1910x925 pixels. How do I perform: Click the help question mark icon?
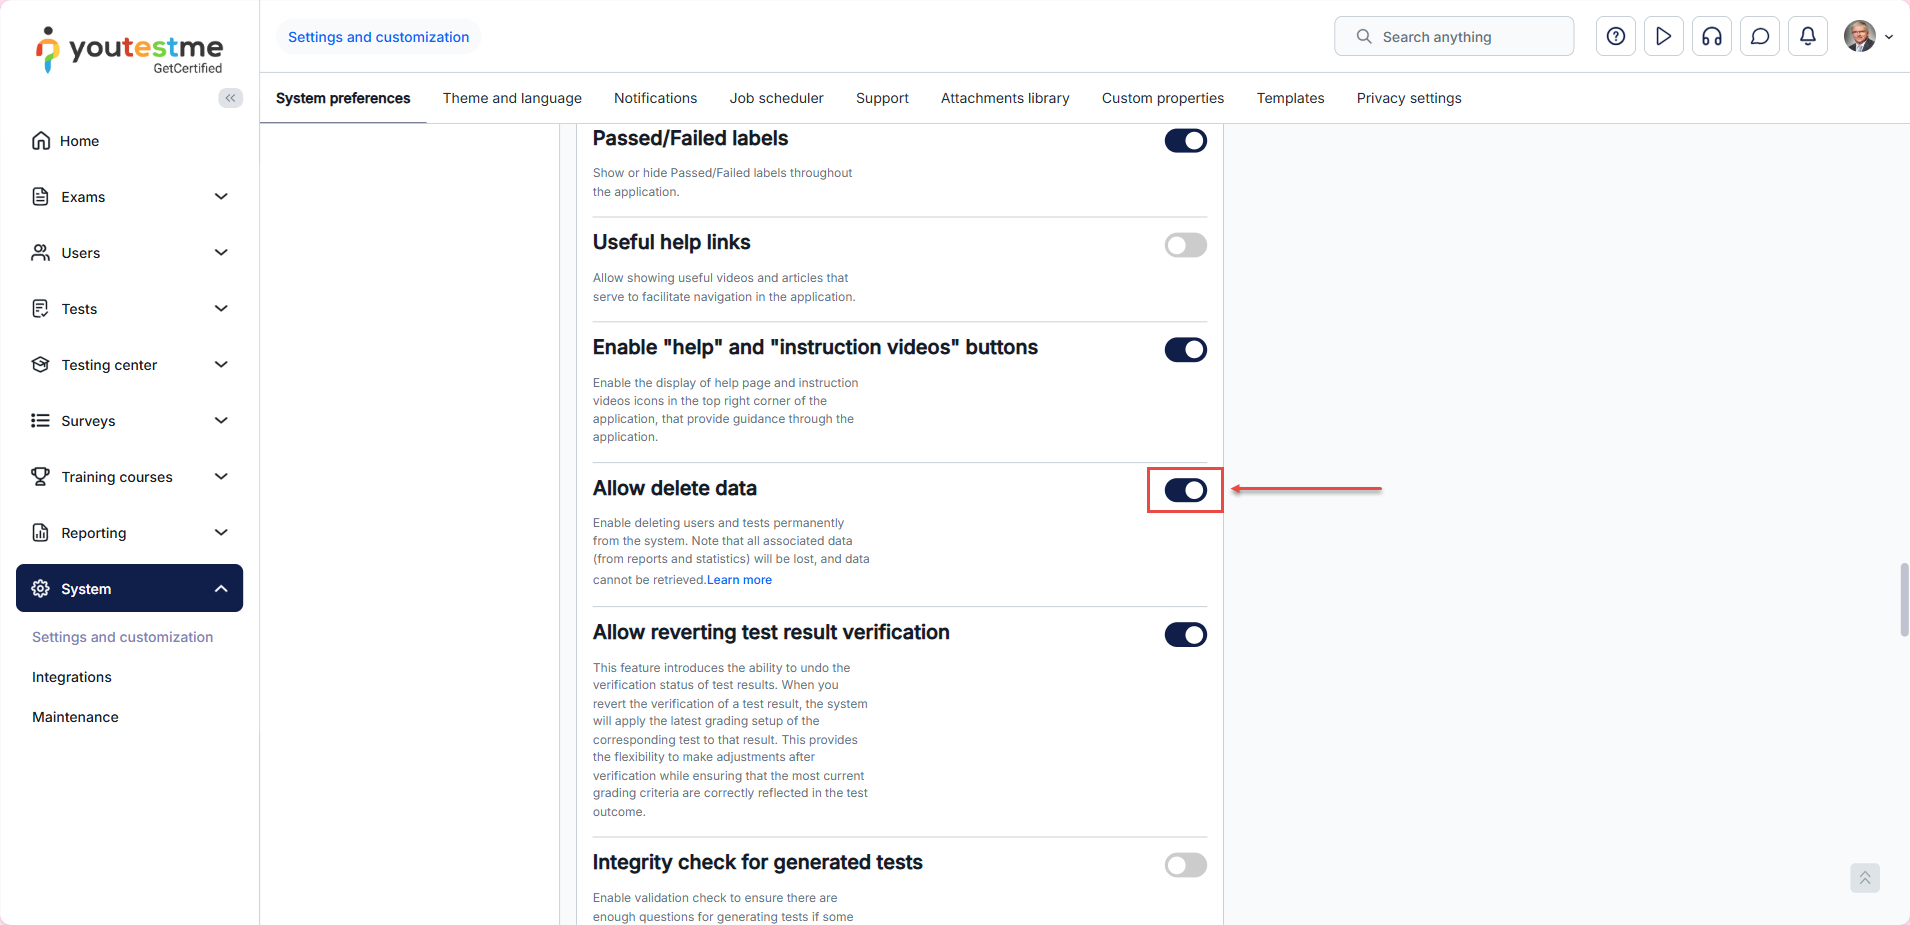coord(1615,37)
